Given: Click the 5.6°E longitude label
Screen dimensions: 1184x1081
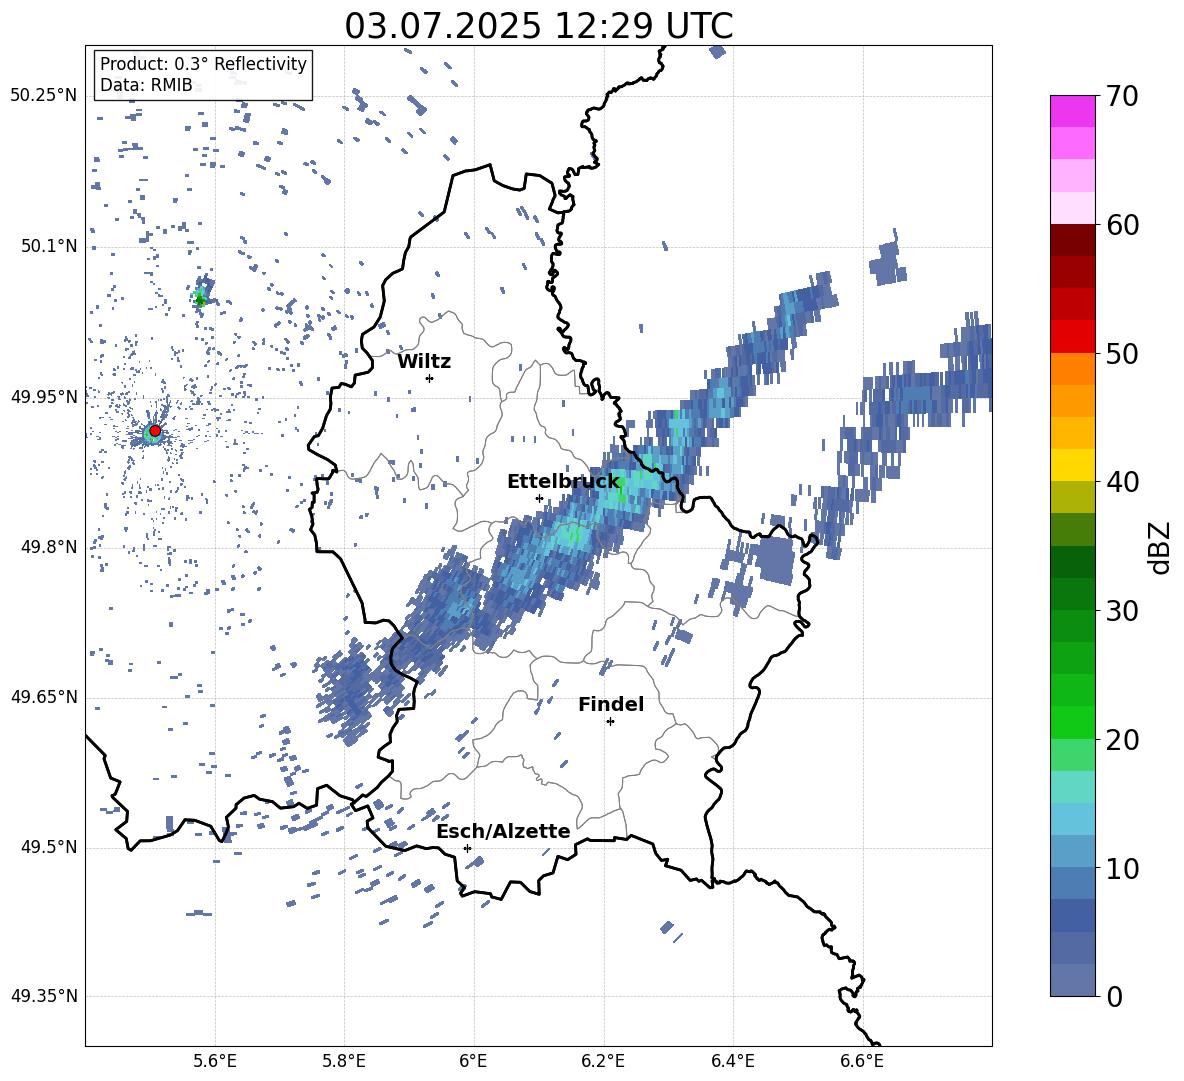Looking at the screenshot, I should click(x=215, y=1061).
